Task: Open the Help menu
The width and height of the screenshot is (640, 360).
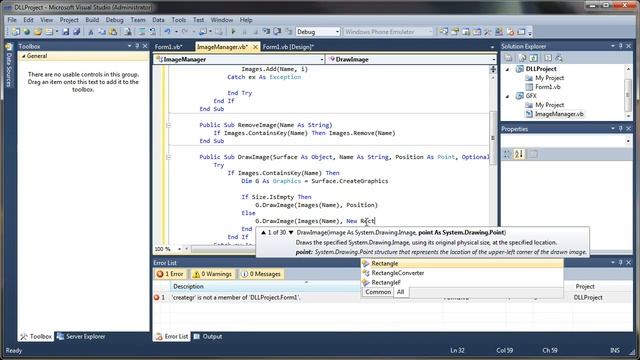Action: point(246,20)
